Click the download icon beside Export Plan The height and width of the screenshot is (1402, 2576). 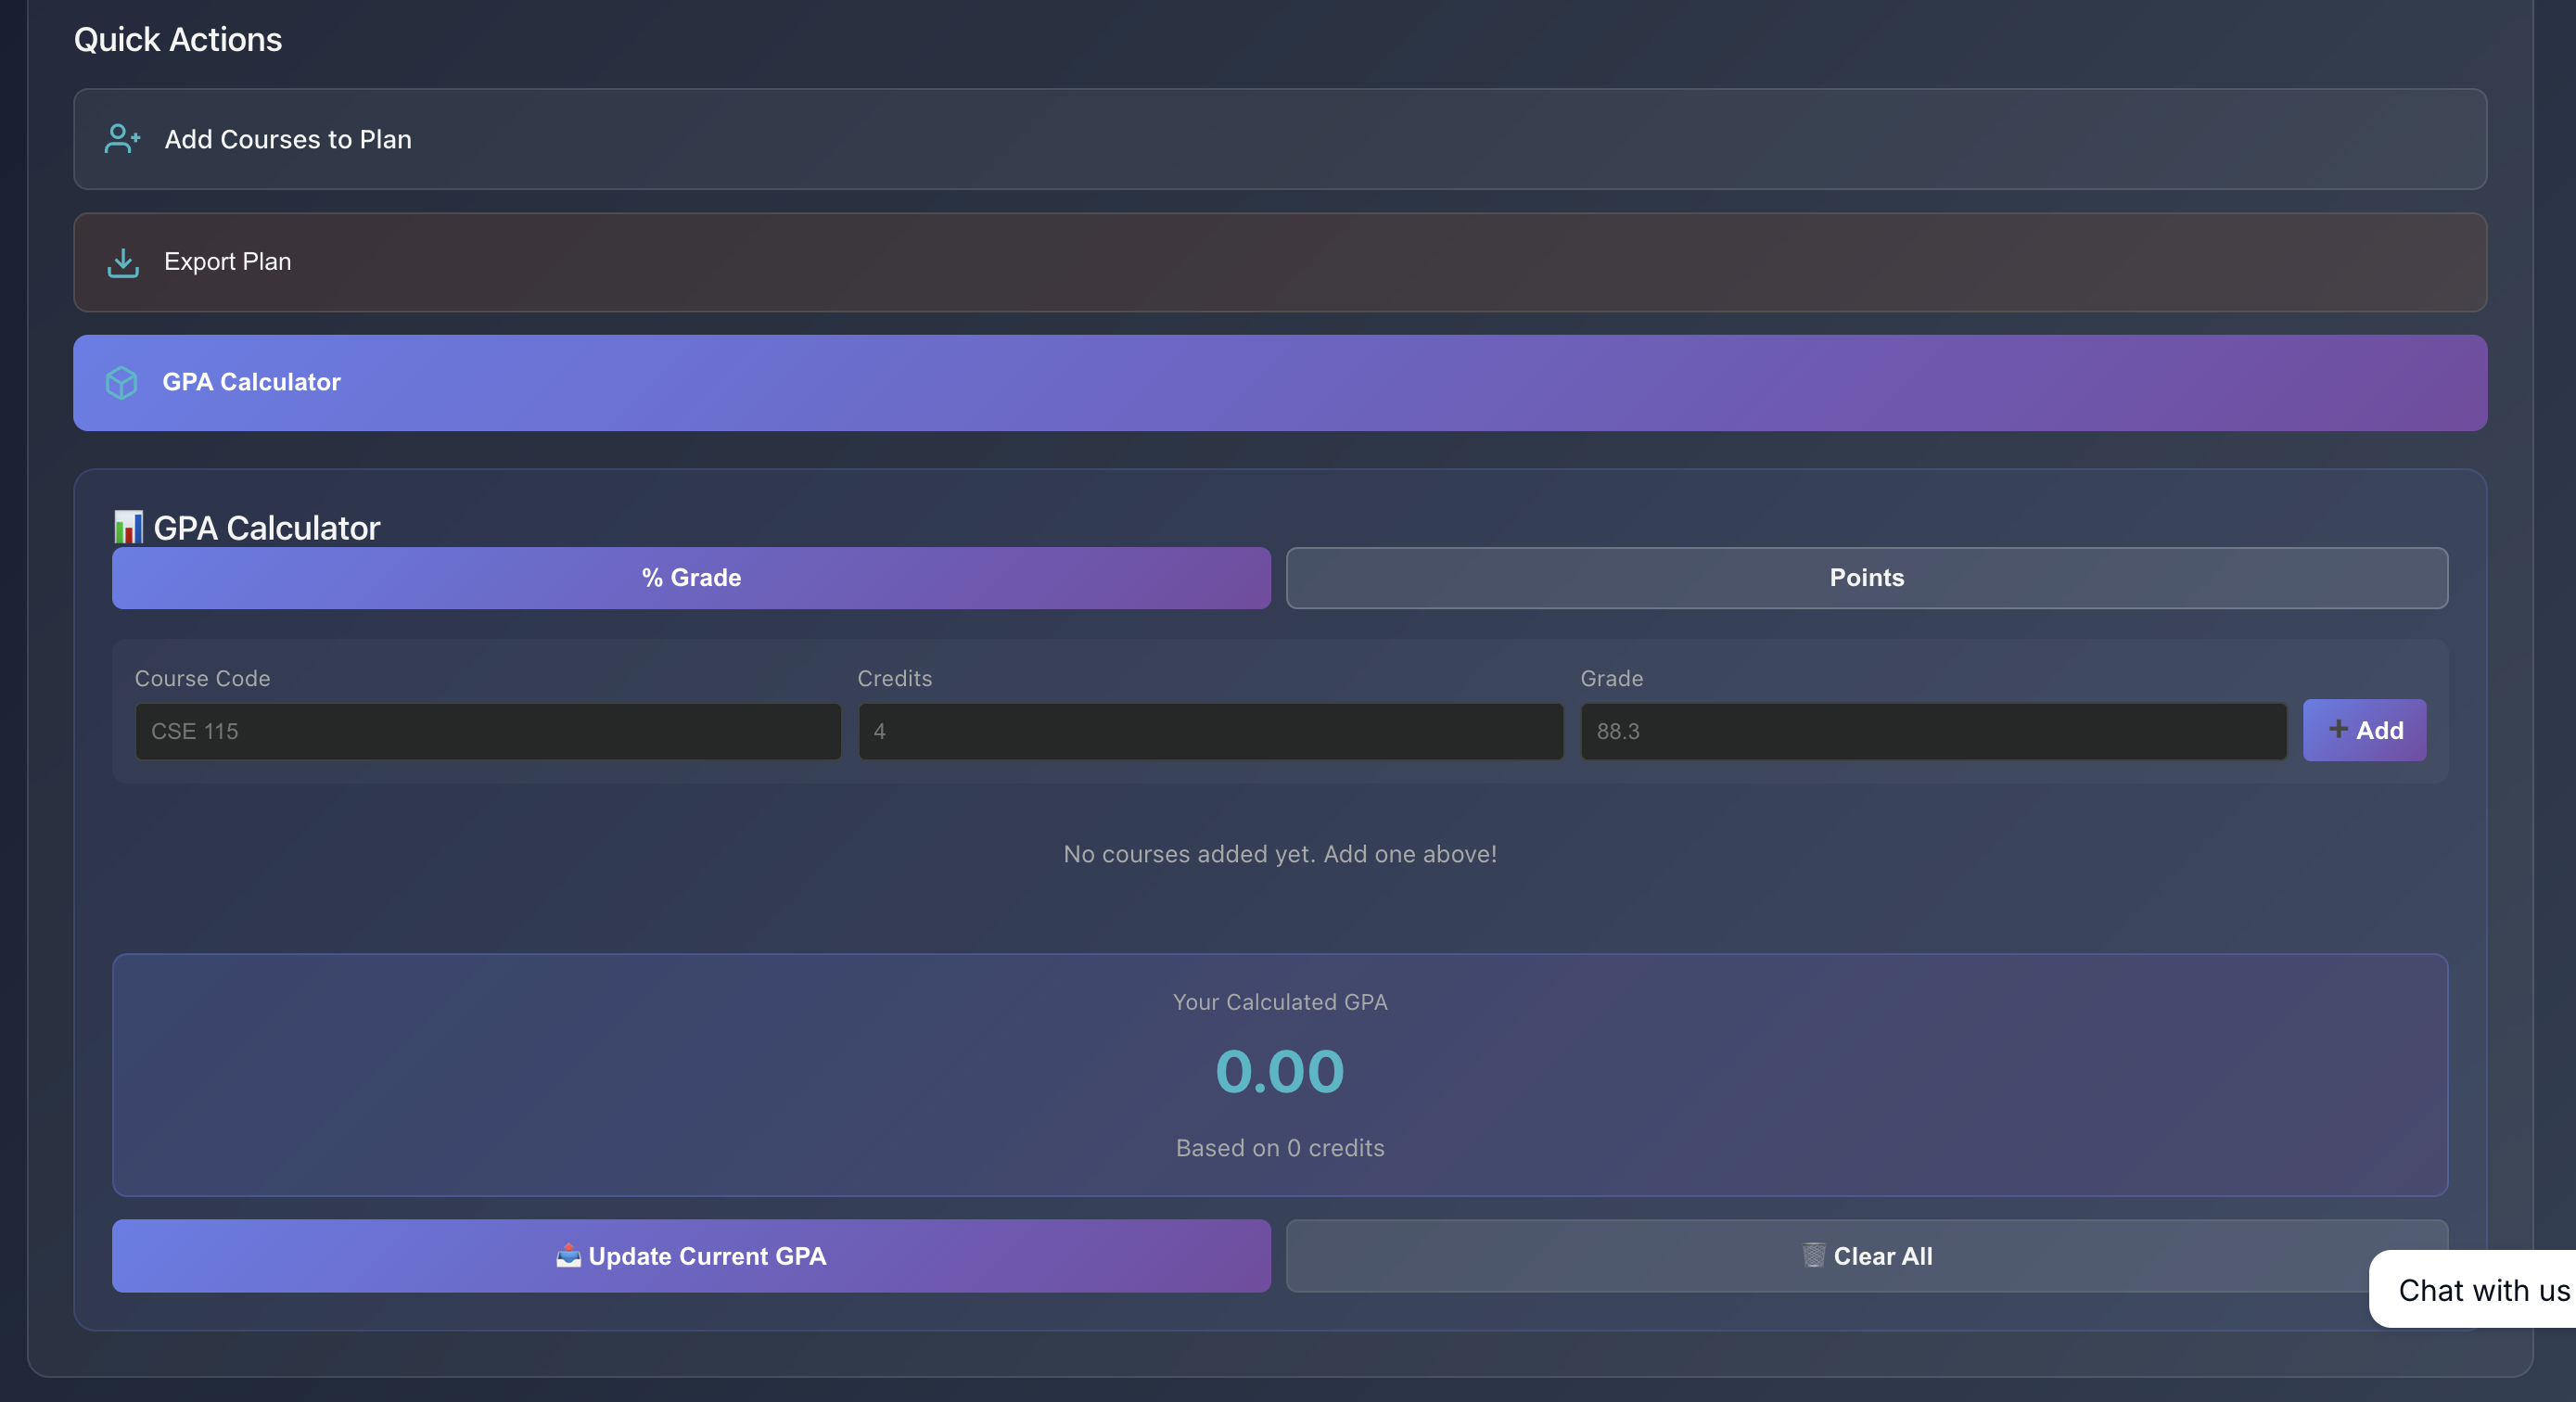[123, 263]
